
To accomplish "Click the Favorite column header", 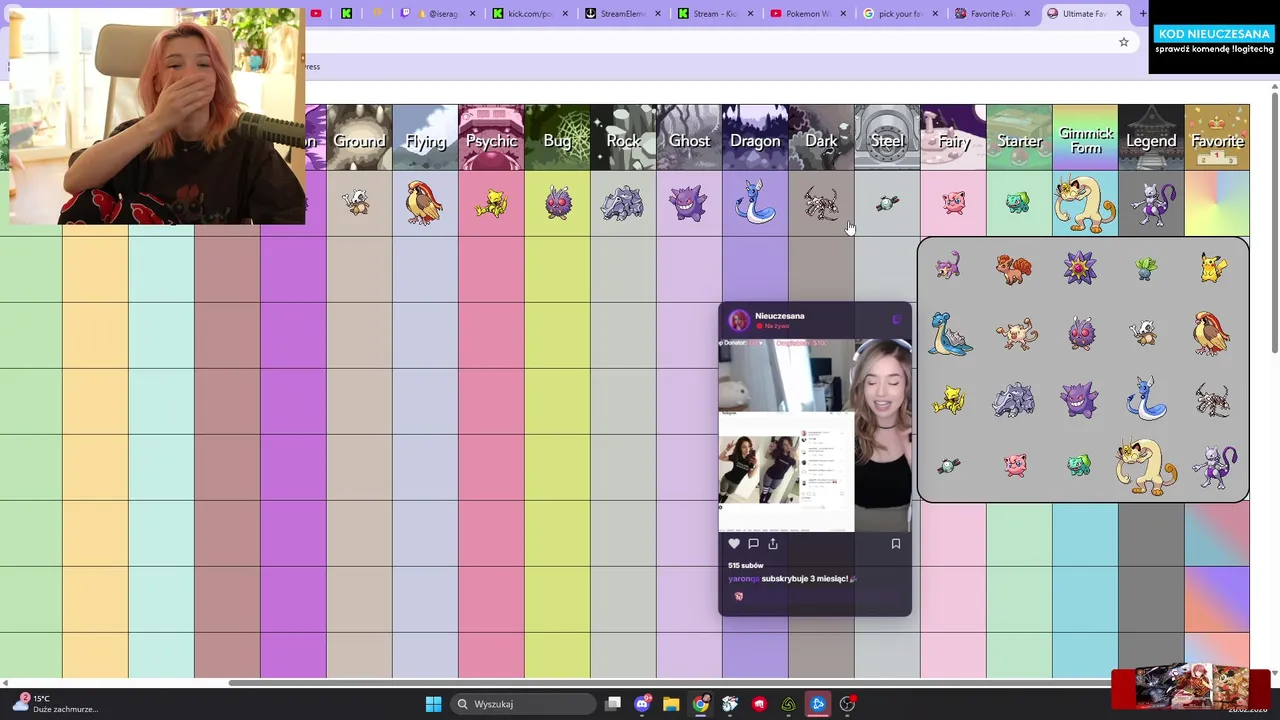I will [x=1217, y=137].
